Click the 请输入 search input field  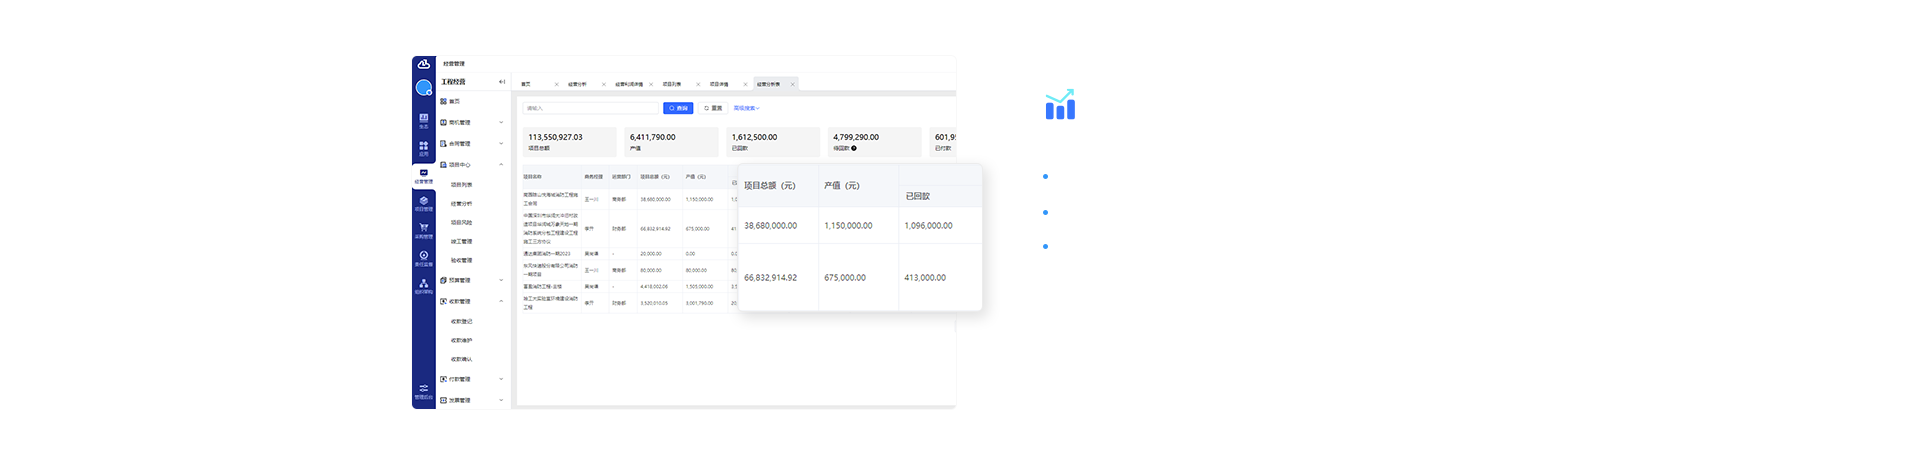tap(591, 108)
